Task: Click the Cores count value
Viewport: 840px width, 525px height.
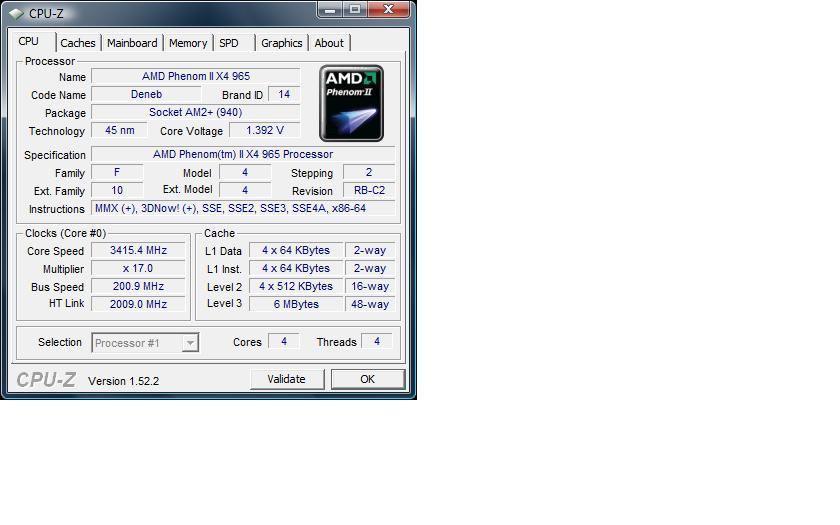Action: [283, 341]
